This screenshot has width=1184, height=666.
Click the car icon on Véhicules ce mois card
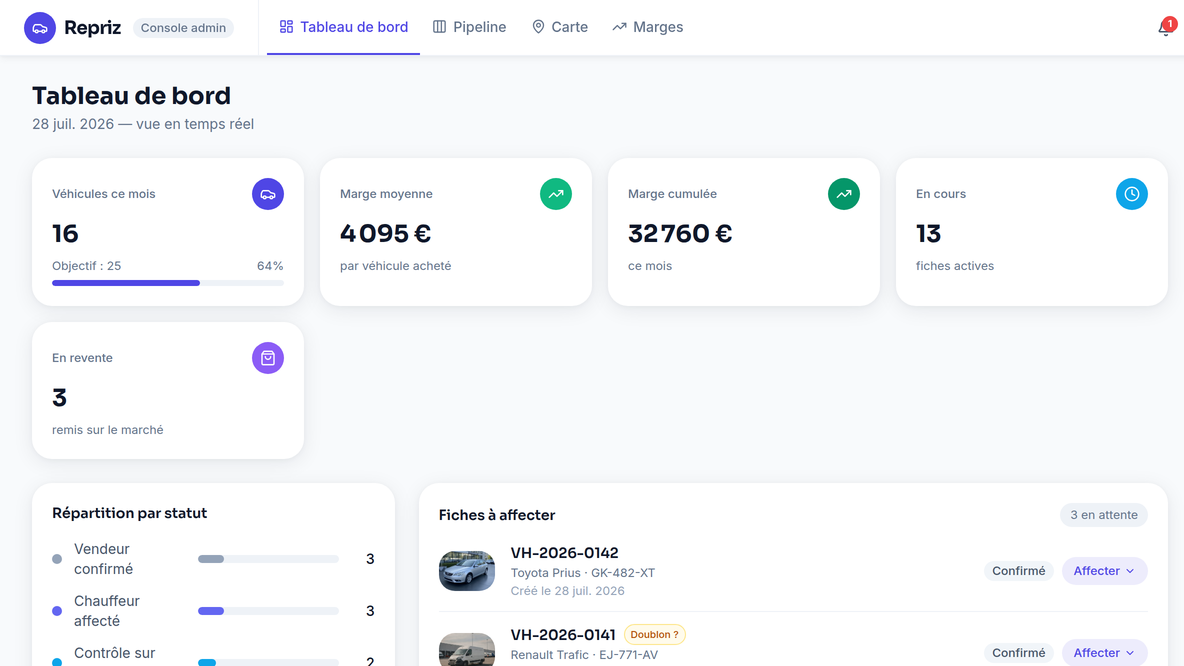pyautogui.click(x=268, y=194)
